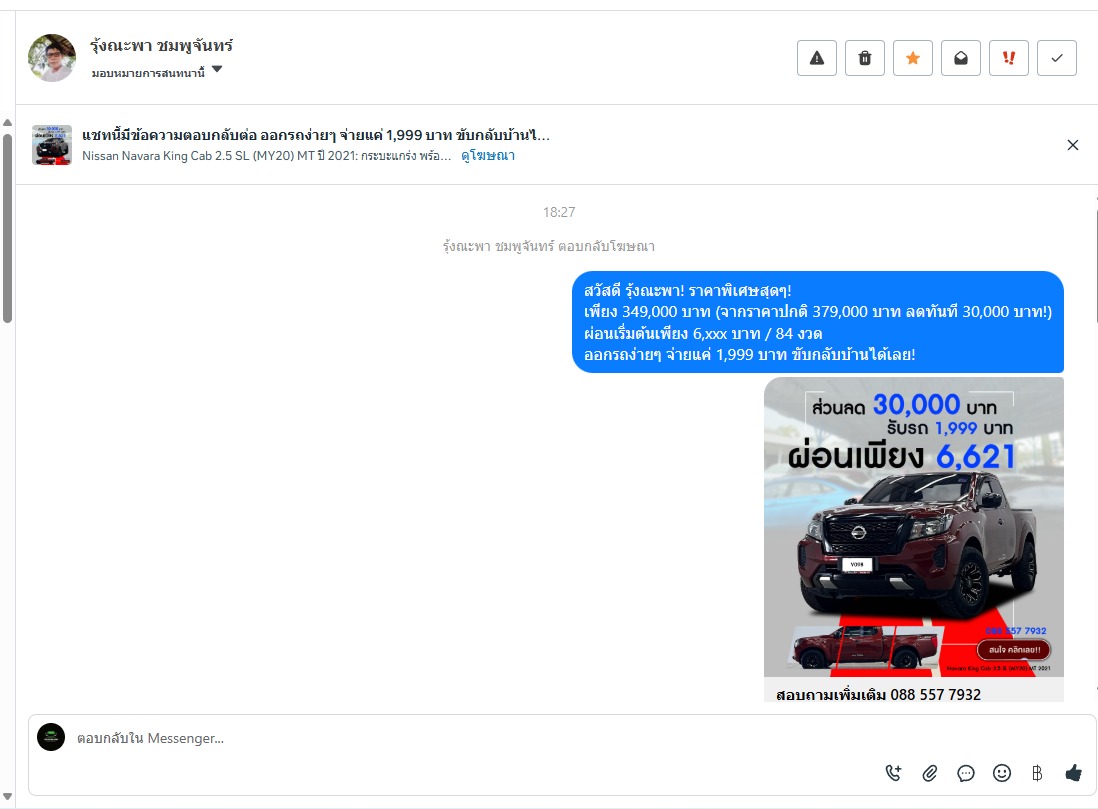This screenshot has width=1098, height=809.
Task: Click the ดูโฆษณา link
Action: 487,155
